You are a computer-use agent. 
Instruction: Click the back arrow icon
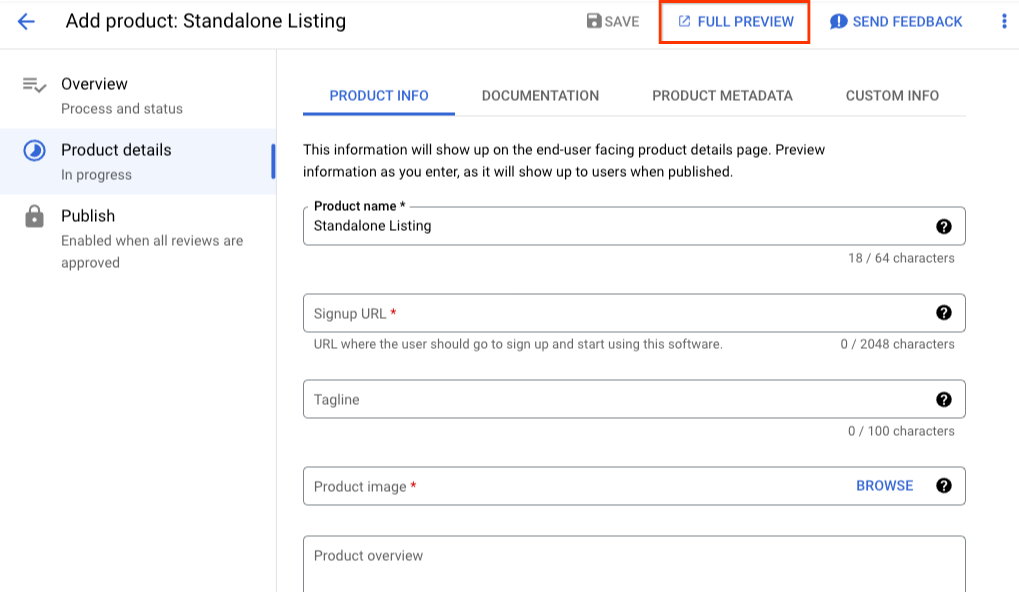point(26,21)
